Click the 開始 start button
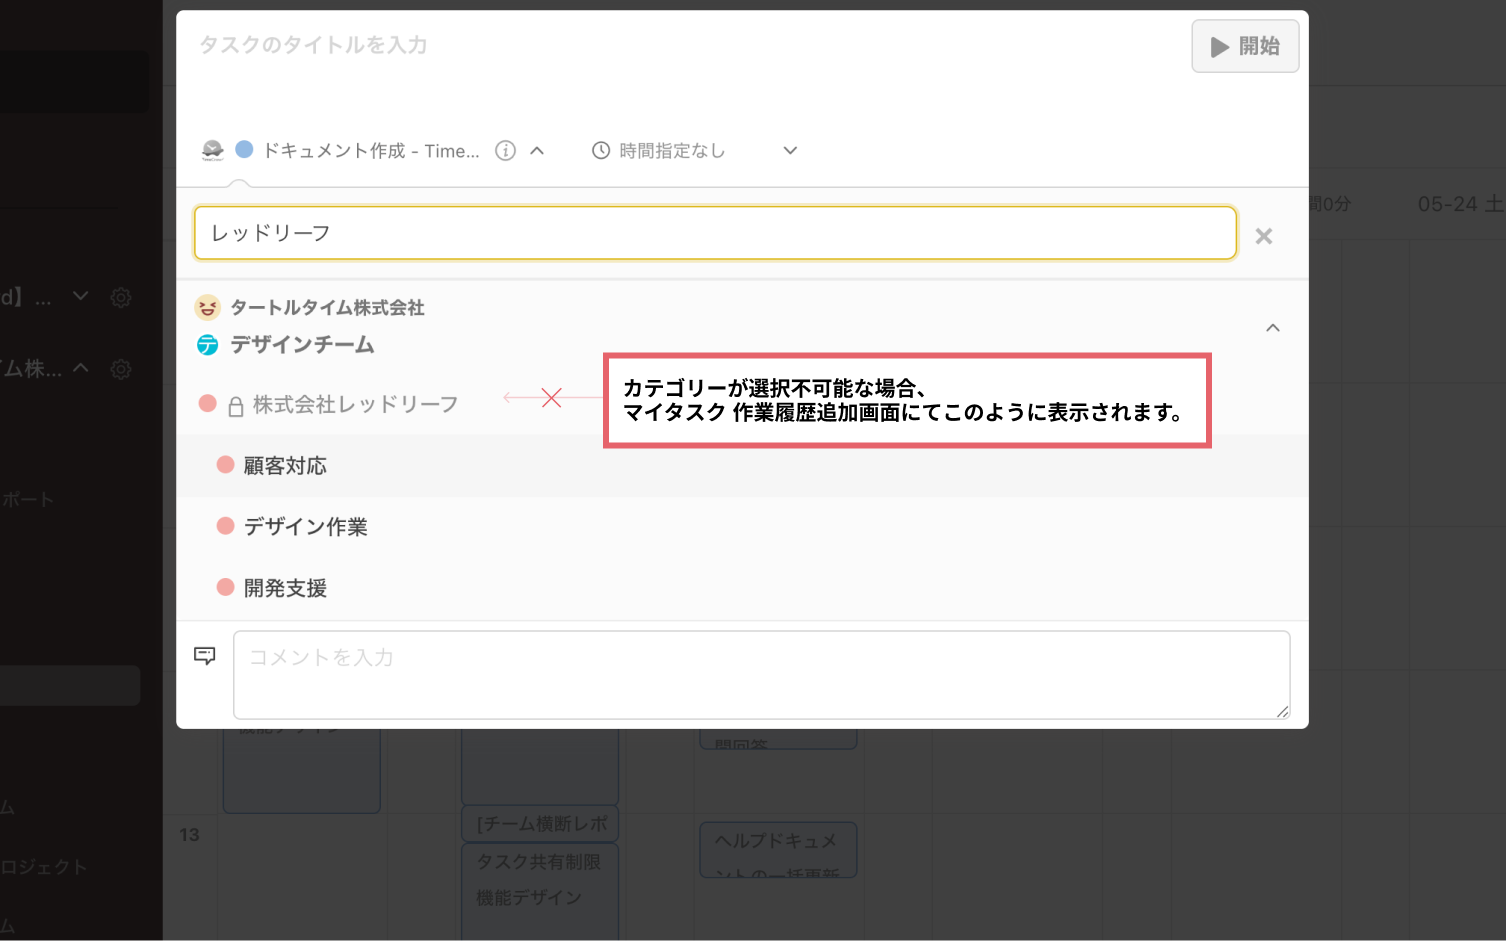 (1244, 46)
